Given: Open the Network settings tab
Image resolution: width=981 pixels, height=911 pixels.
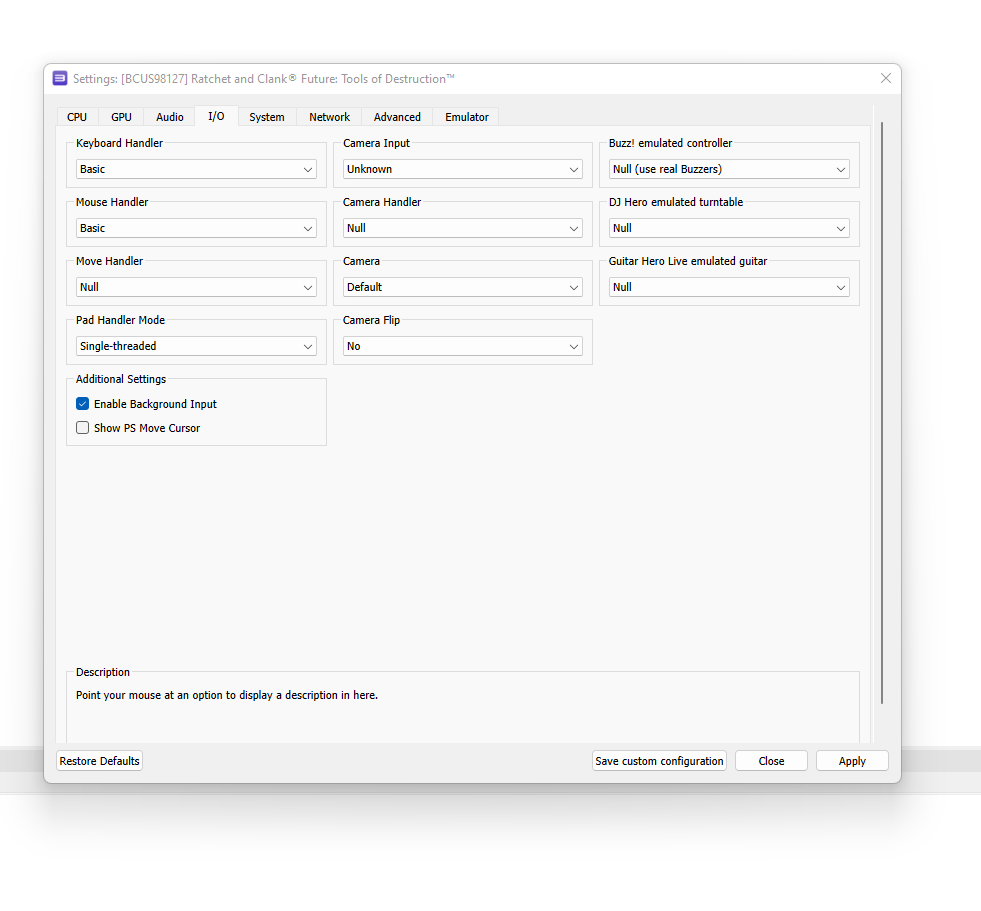Looking at the screenshot, I should tap(329, 116).
